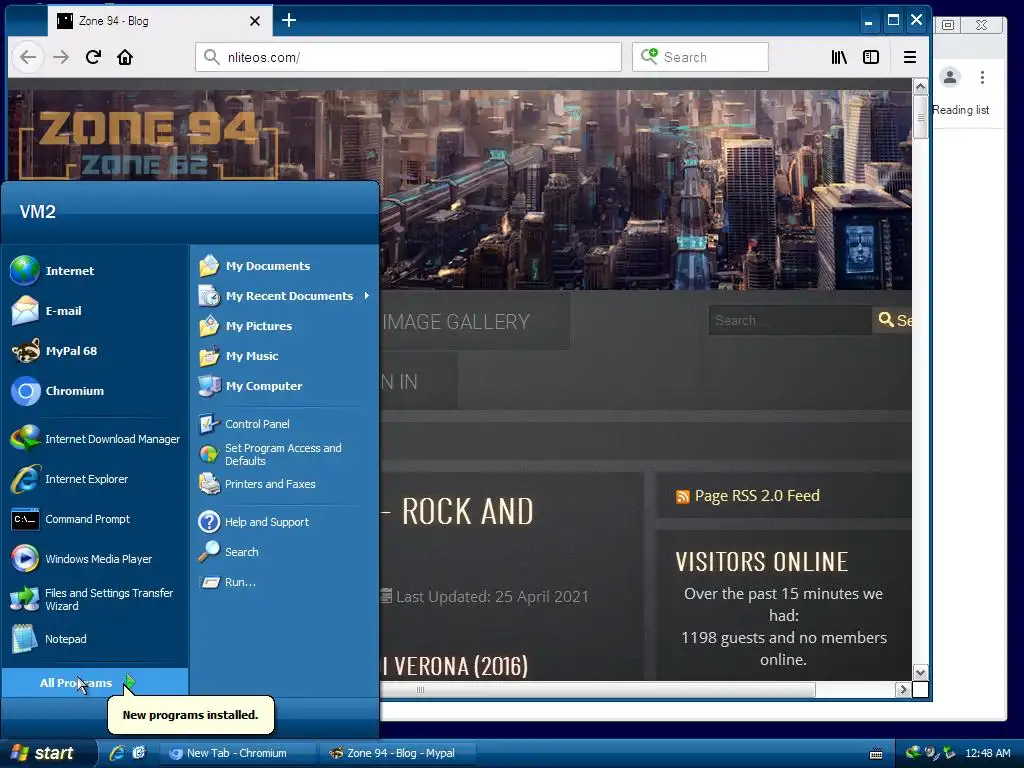
Task: Open Chromium profile icon
Action: click(950, 77)
